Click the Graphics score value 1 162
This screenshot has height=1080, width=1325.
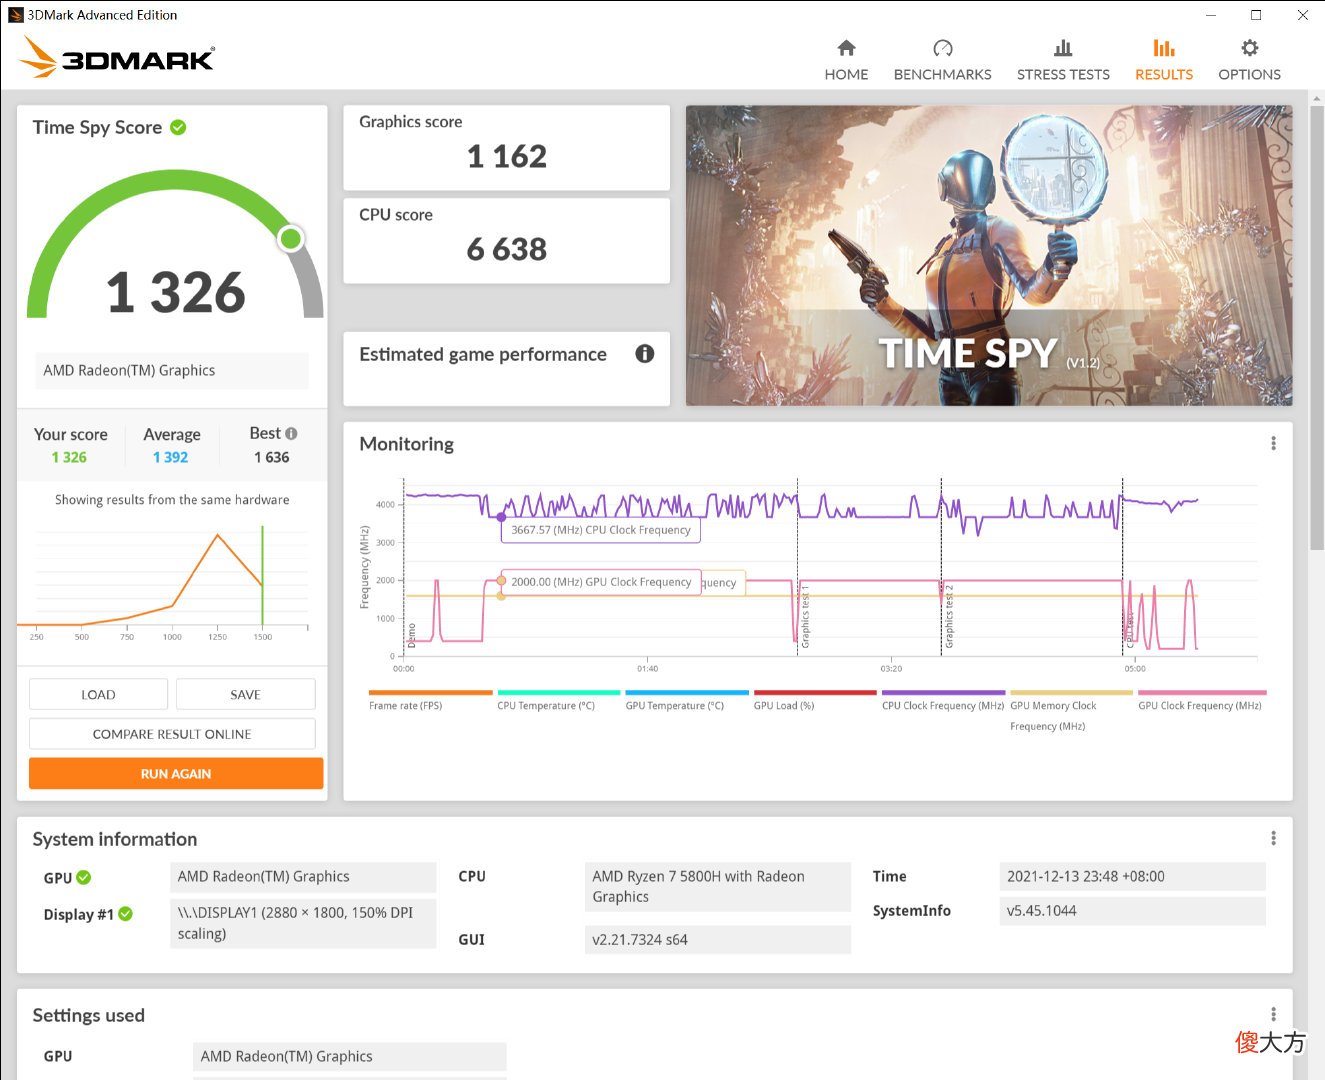[x=507, y=156]
